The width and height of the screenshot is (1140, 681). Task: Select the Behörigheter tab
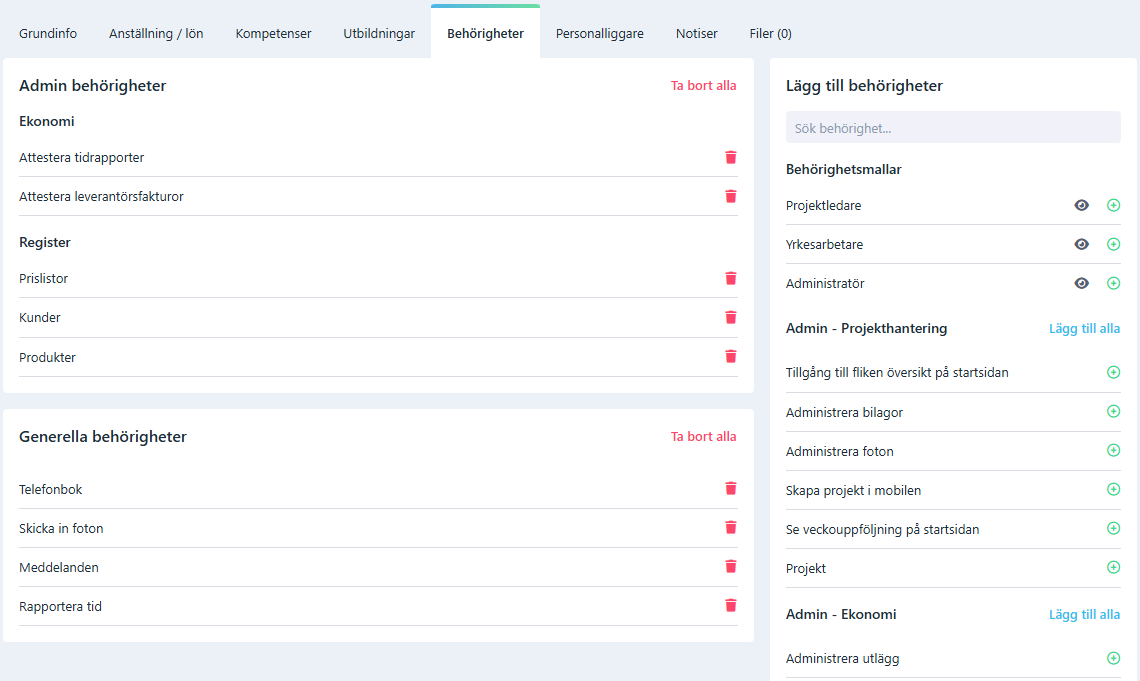tap(486, 33)
